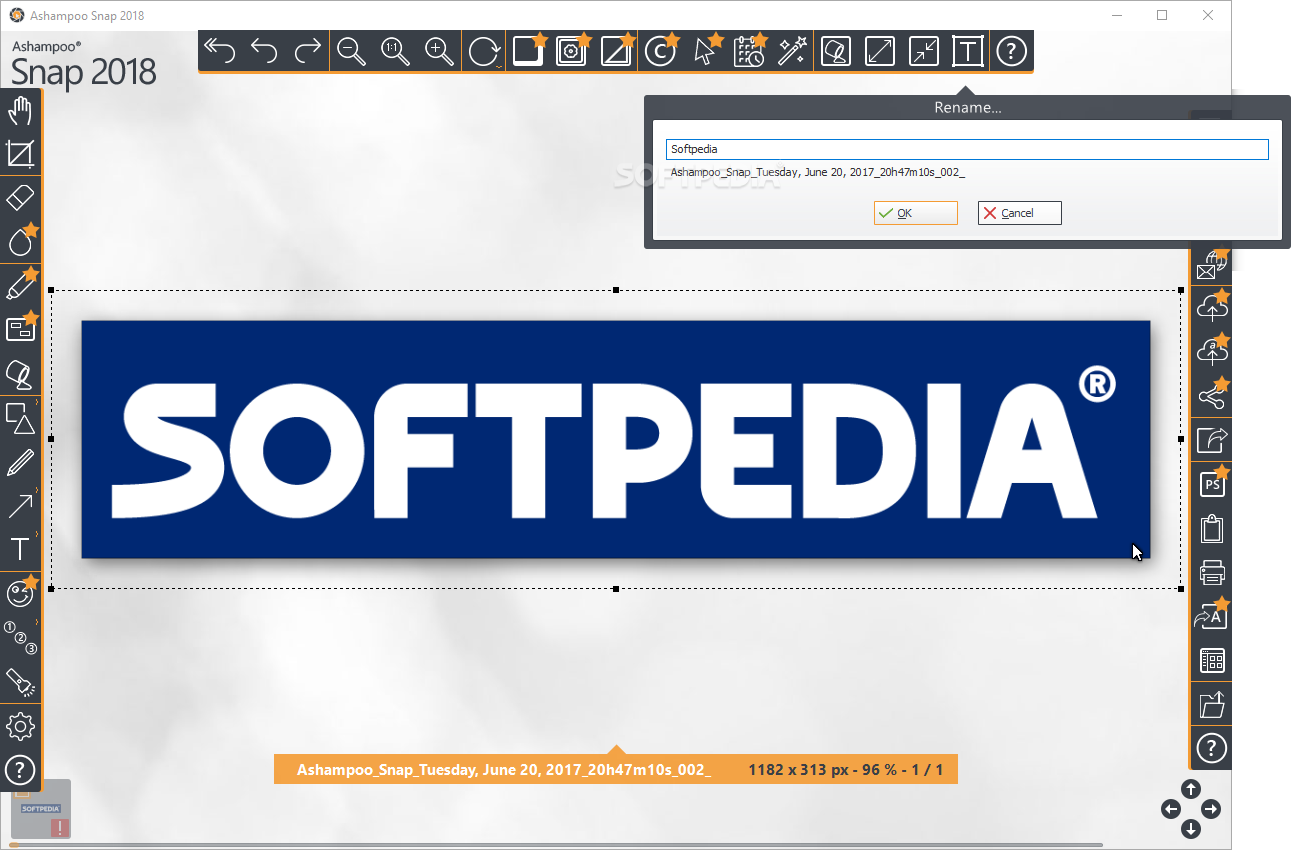1313x850 pixels.
Task: Click the framed marker icon in top toolbar
Action: click(x=835, y=51)
